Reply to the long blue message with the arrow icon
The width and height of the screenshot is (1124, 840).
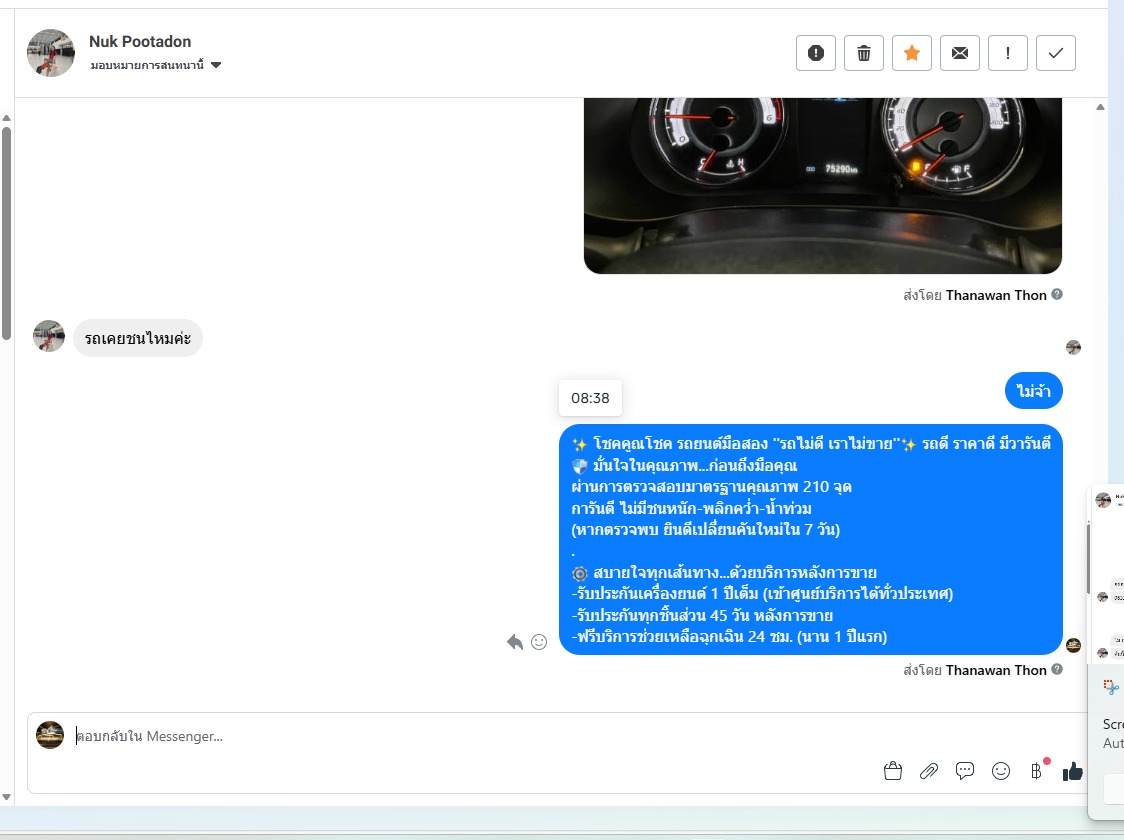515,641
